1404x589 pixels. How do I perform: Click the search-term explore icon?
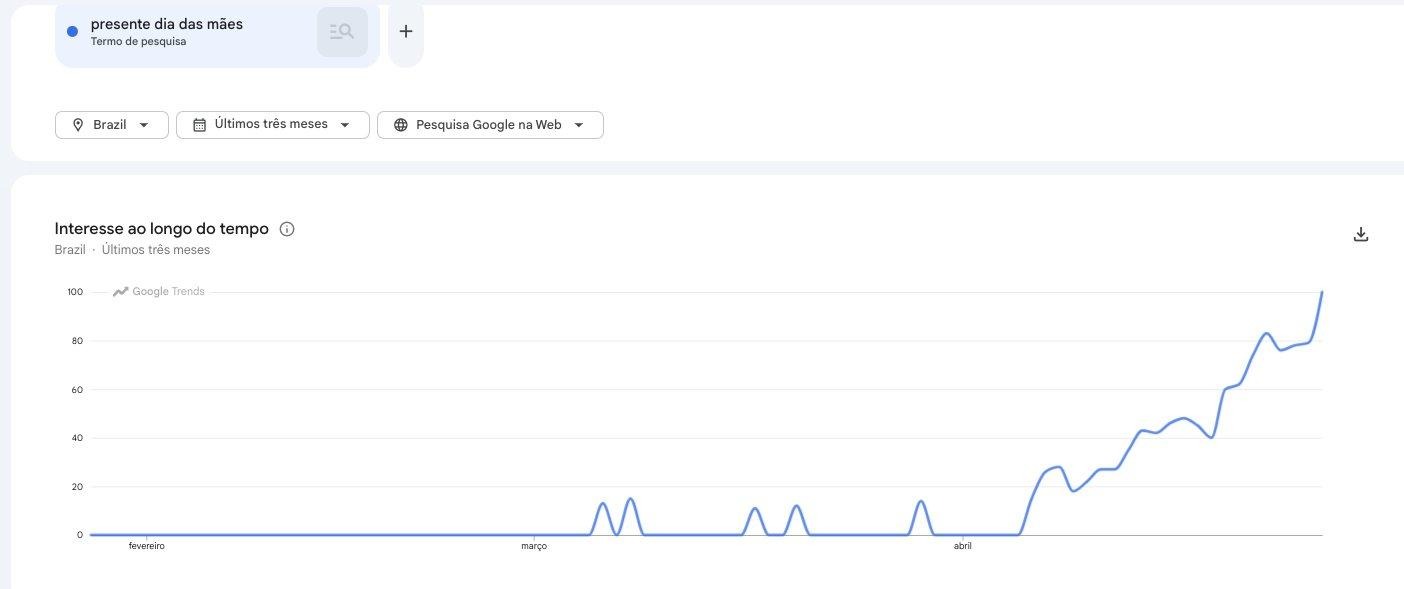[342, 32]
